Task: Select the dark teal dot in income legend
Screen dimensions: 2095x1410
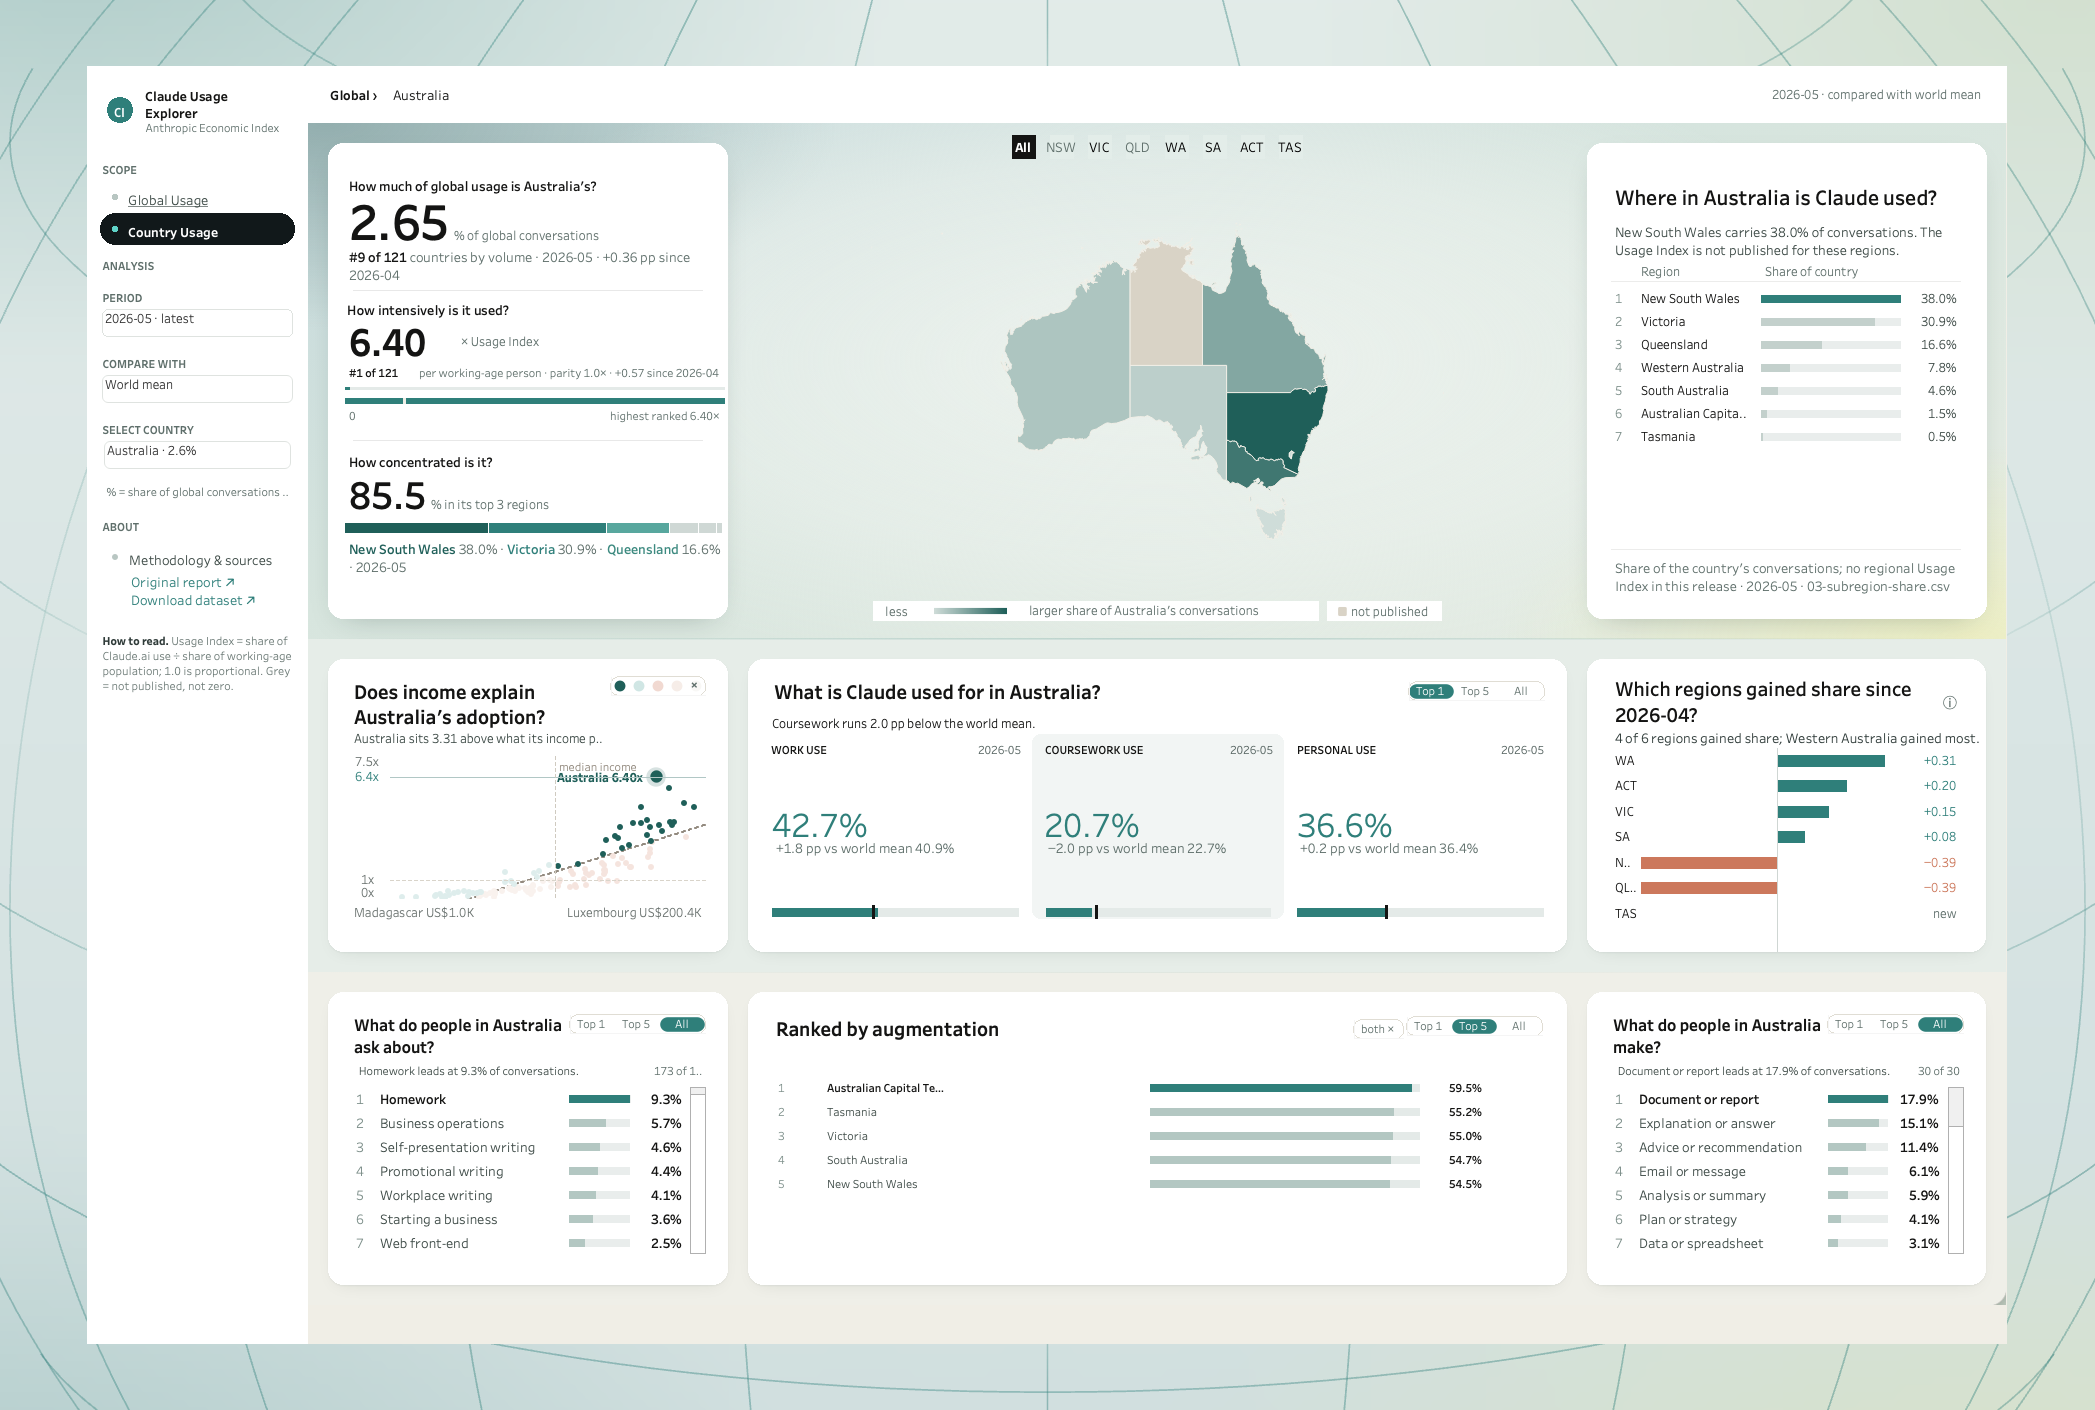Action: 620,686
